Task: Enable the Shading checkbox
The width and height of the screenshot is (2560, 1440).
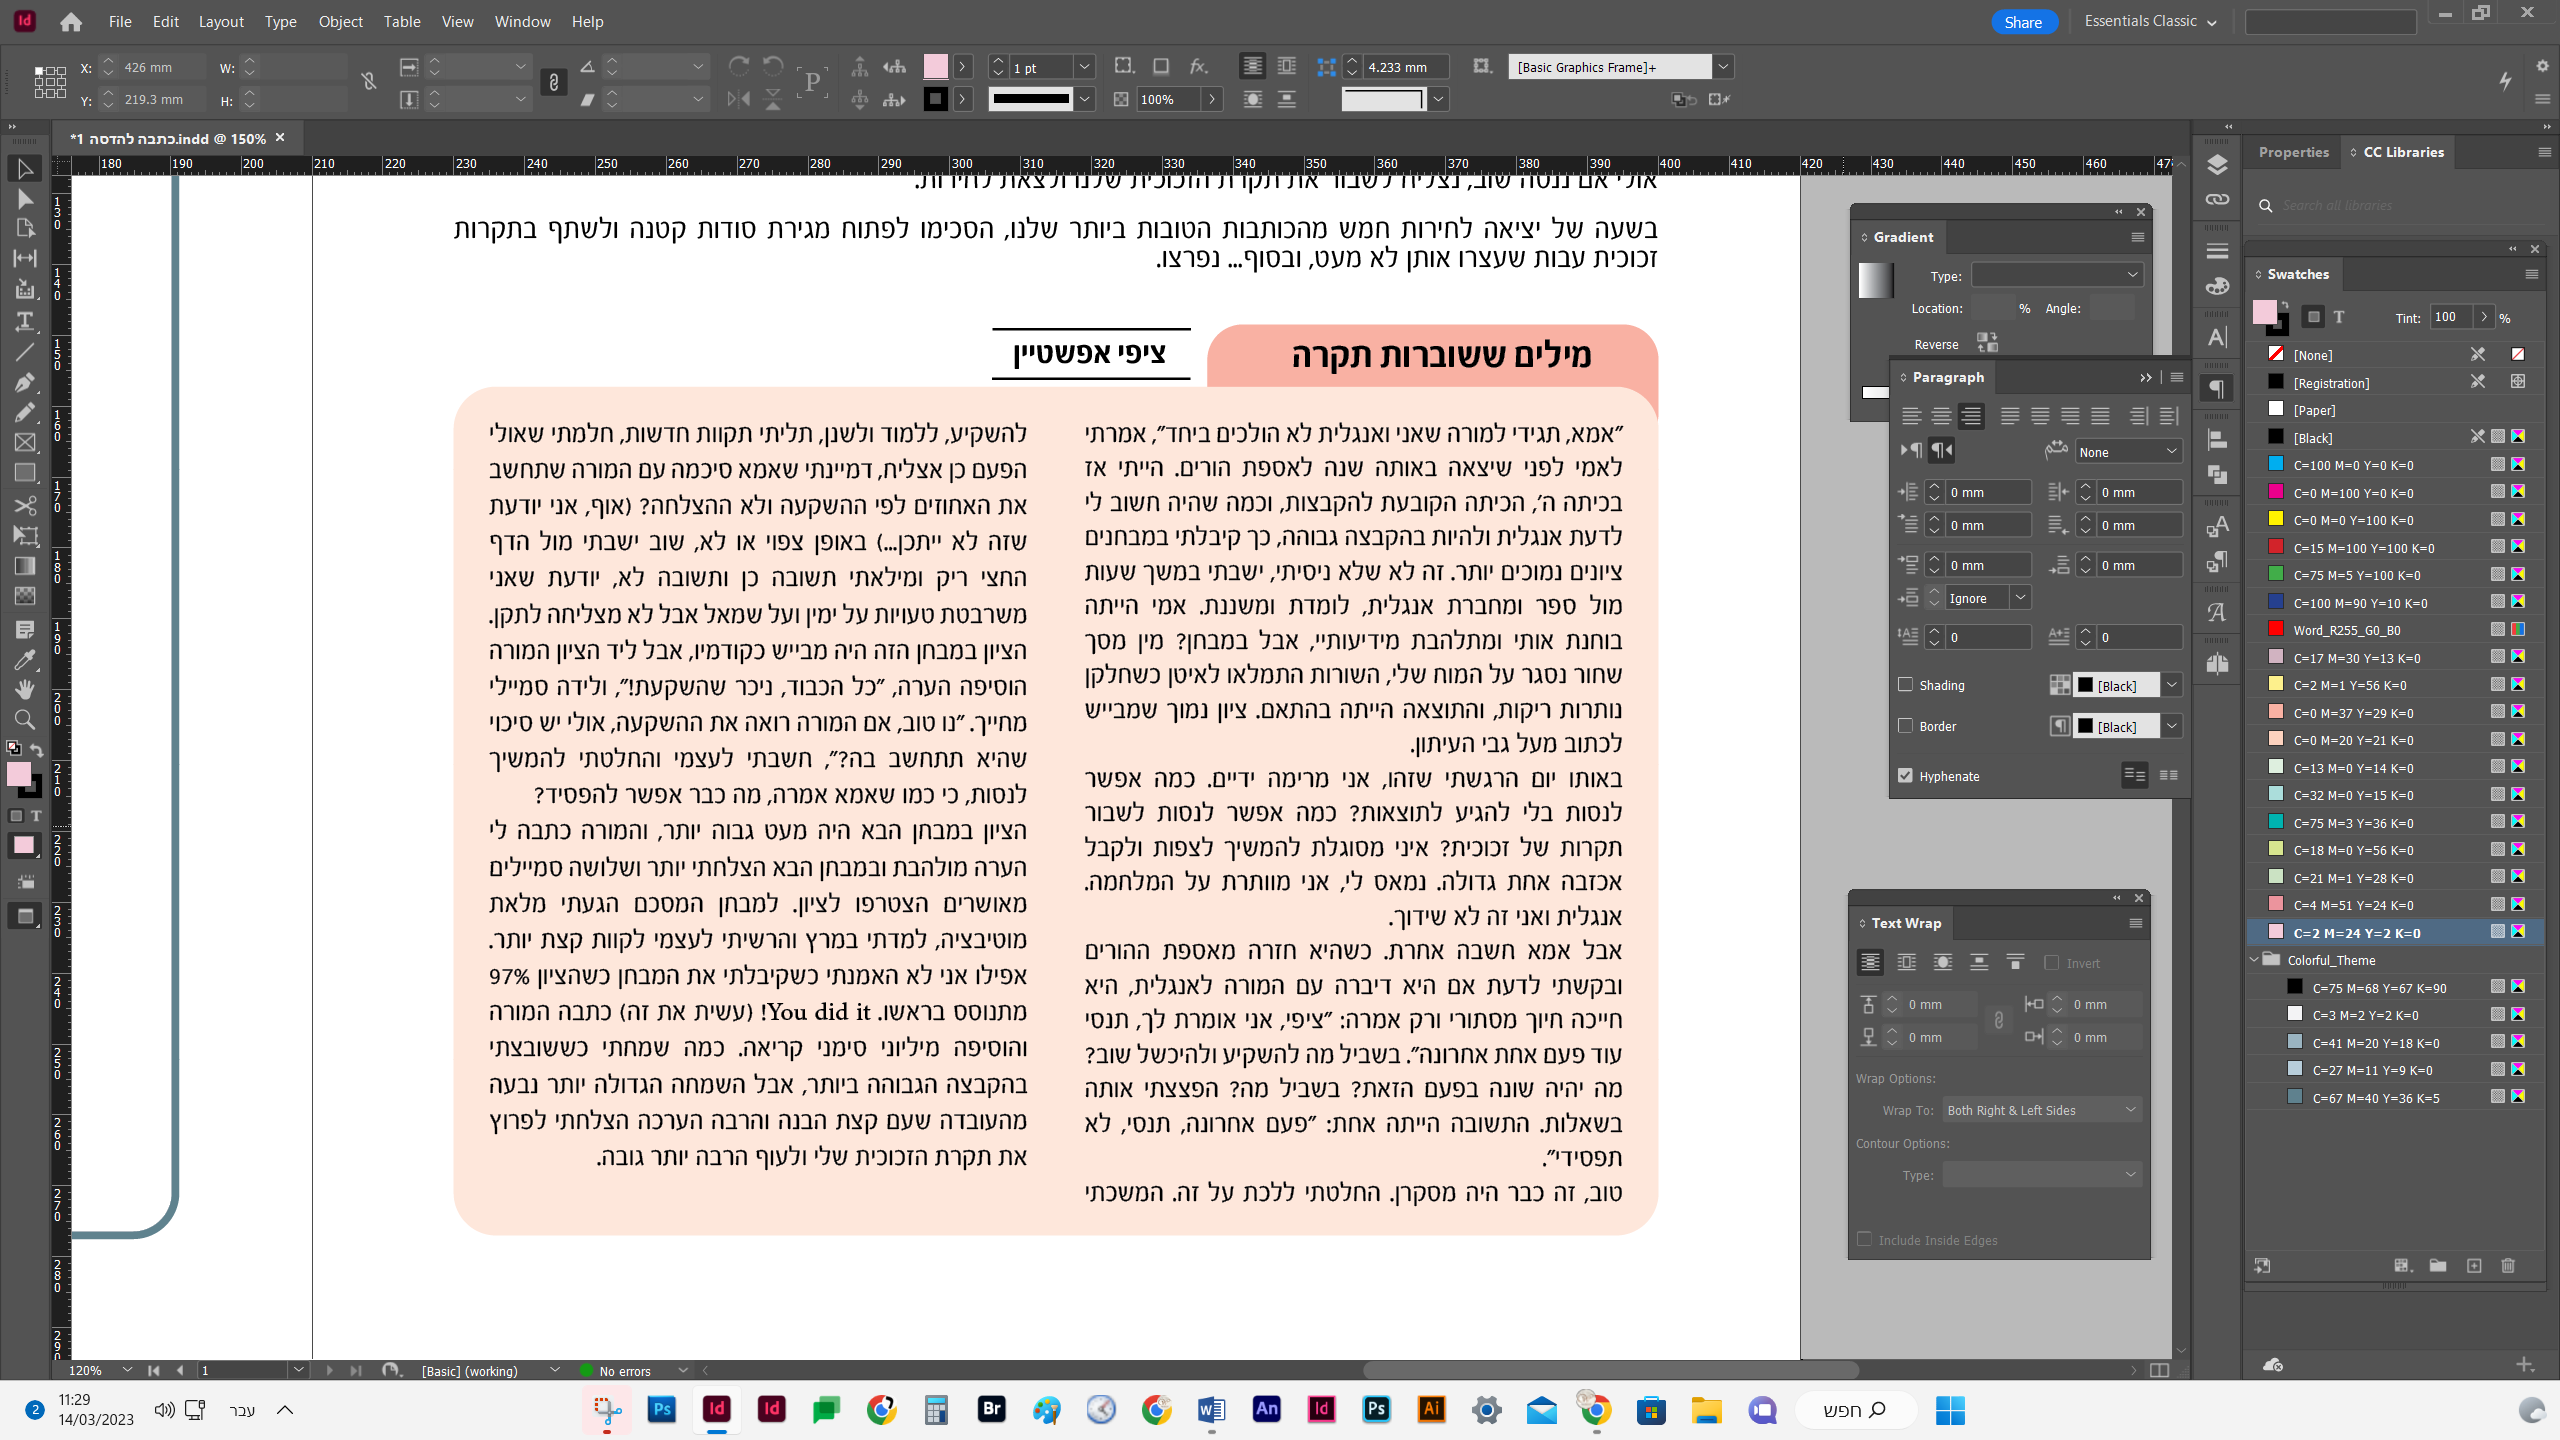Action: tap(1905, 685)
